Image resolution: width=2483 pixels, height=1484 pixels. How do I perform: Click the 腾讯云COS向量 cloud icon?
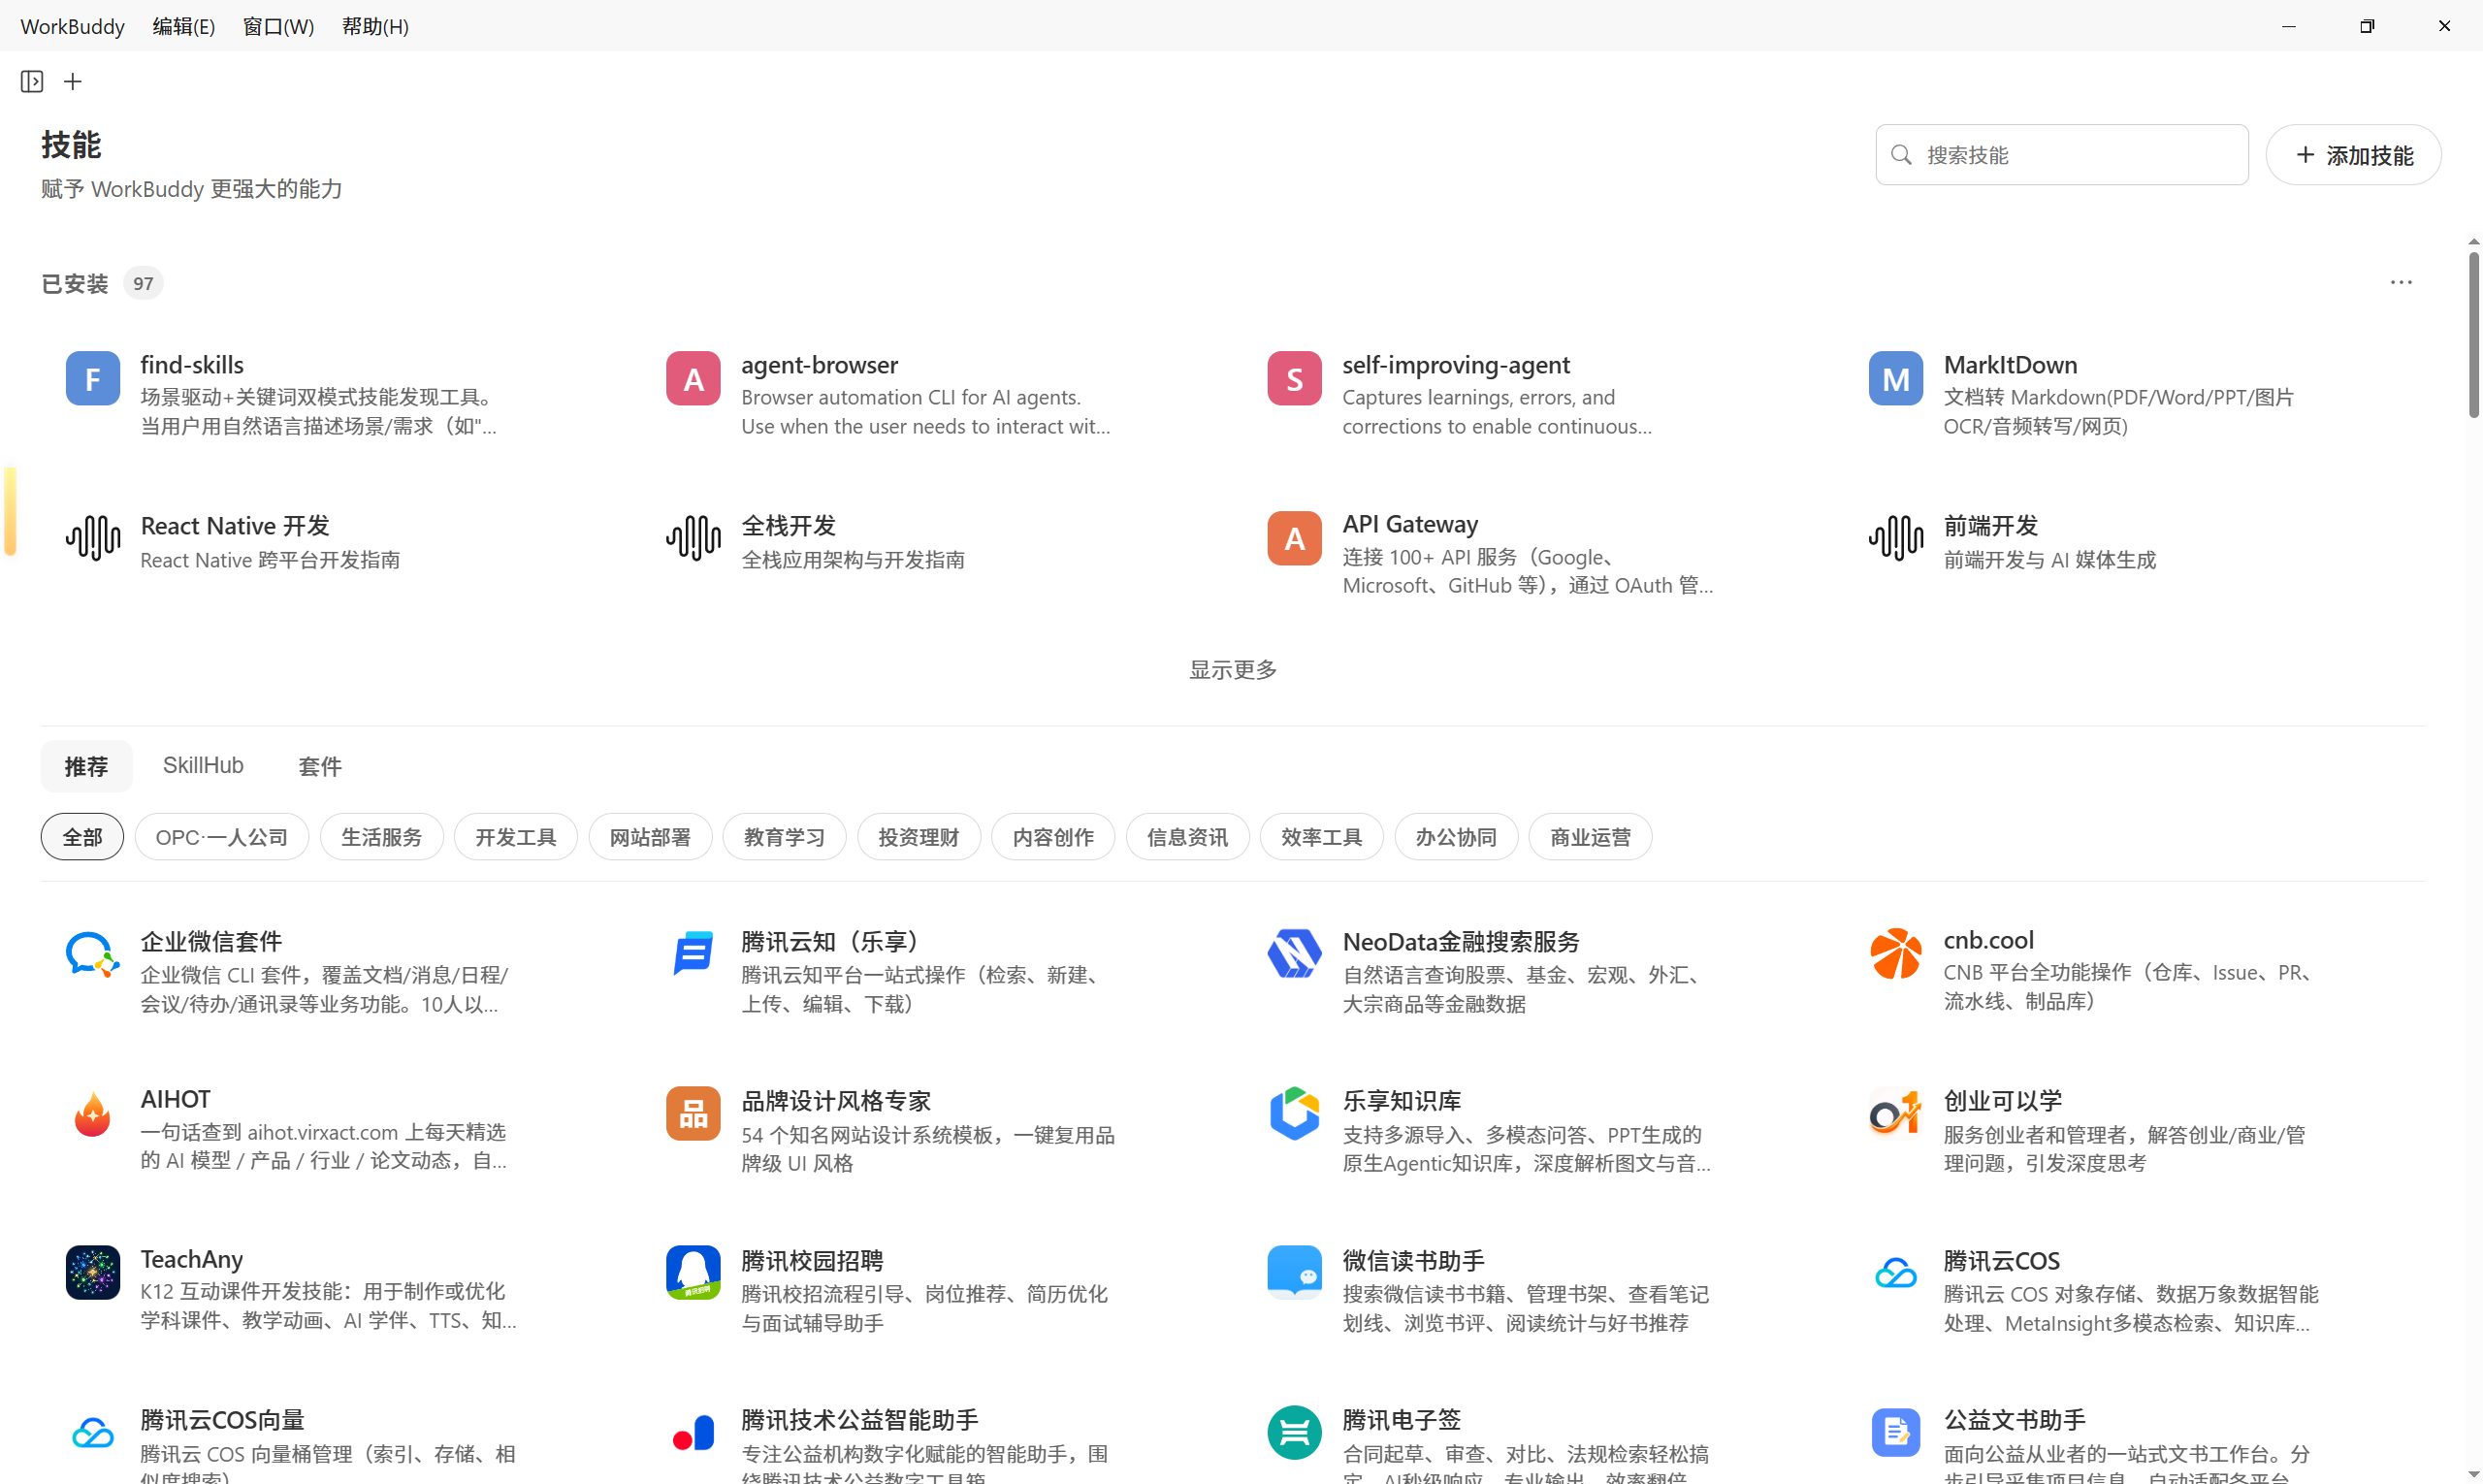coord(93,1432)
